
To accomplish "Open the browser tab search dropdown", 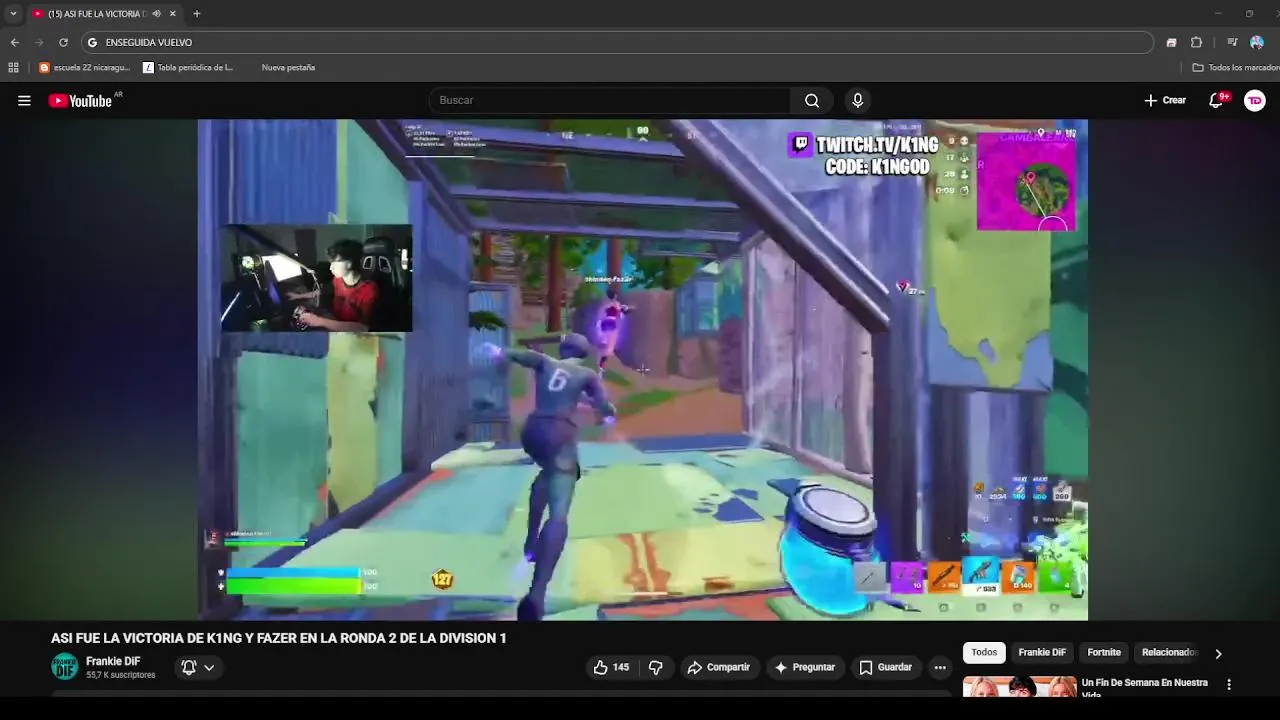I will 13,14.
